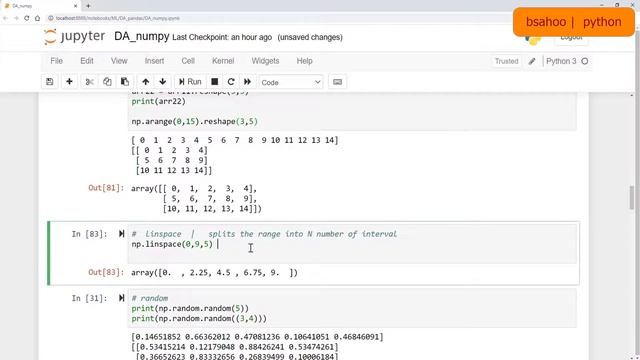Open the Help menu
The image size is (640, 360).
(304, 61)
